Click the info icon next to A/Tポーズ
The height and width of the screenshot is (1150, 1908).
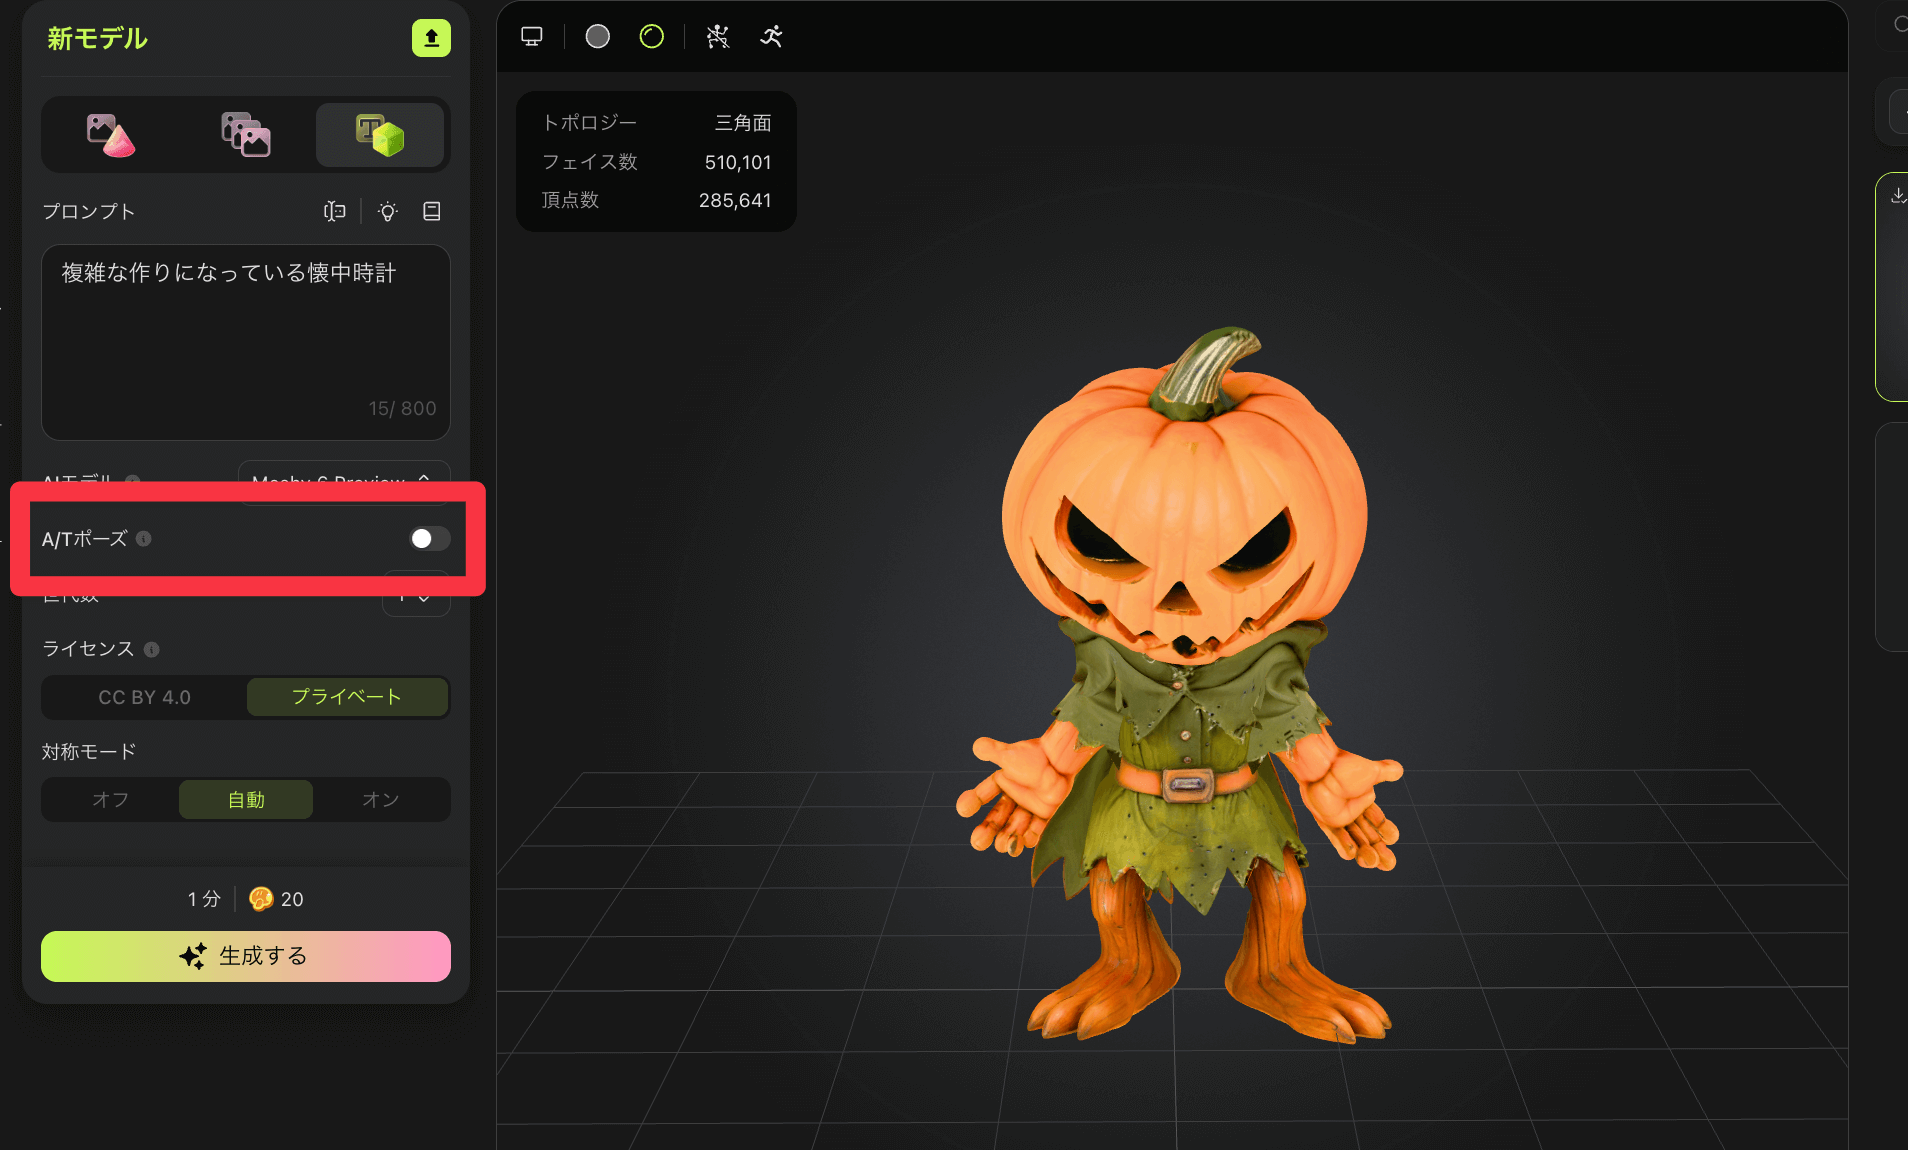click(x=144, y=539)
